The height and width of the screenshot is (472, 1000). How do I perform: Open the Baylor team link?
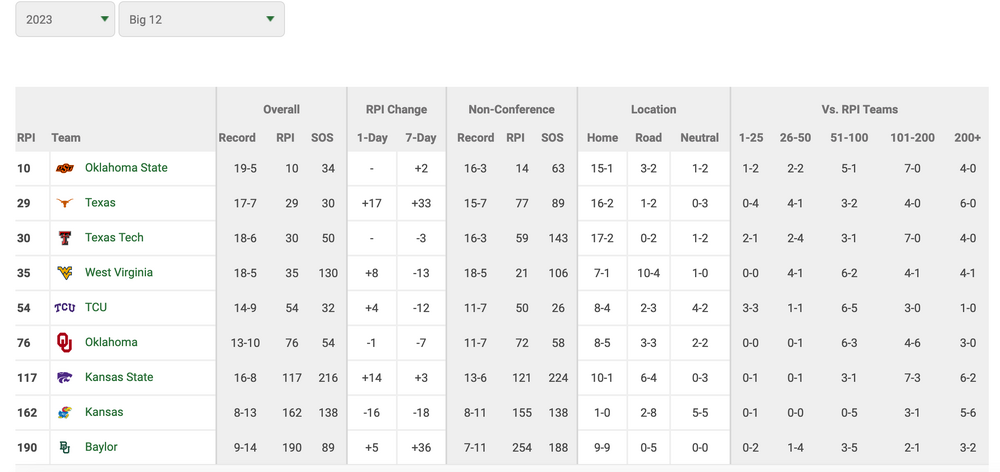101,448
